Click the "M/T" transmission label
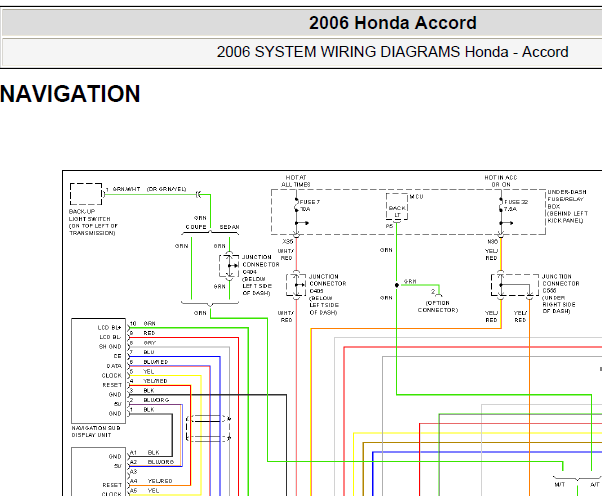602x496 pixels. 560,484
